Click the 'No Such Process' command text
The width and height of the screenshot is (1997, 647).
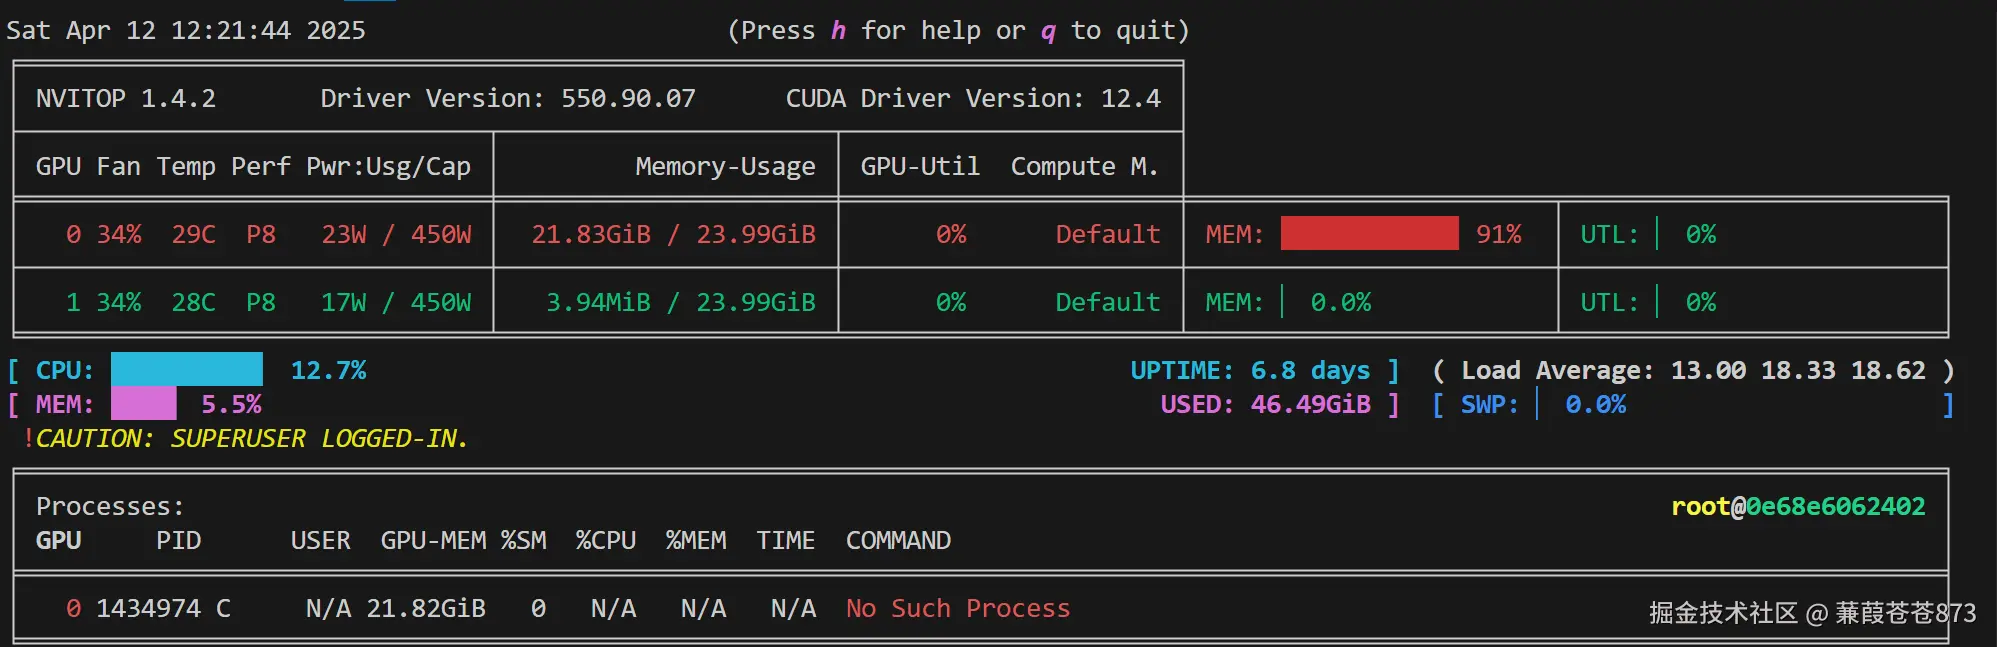[958, 608]
